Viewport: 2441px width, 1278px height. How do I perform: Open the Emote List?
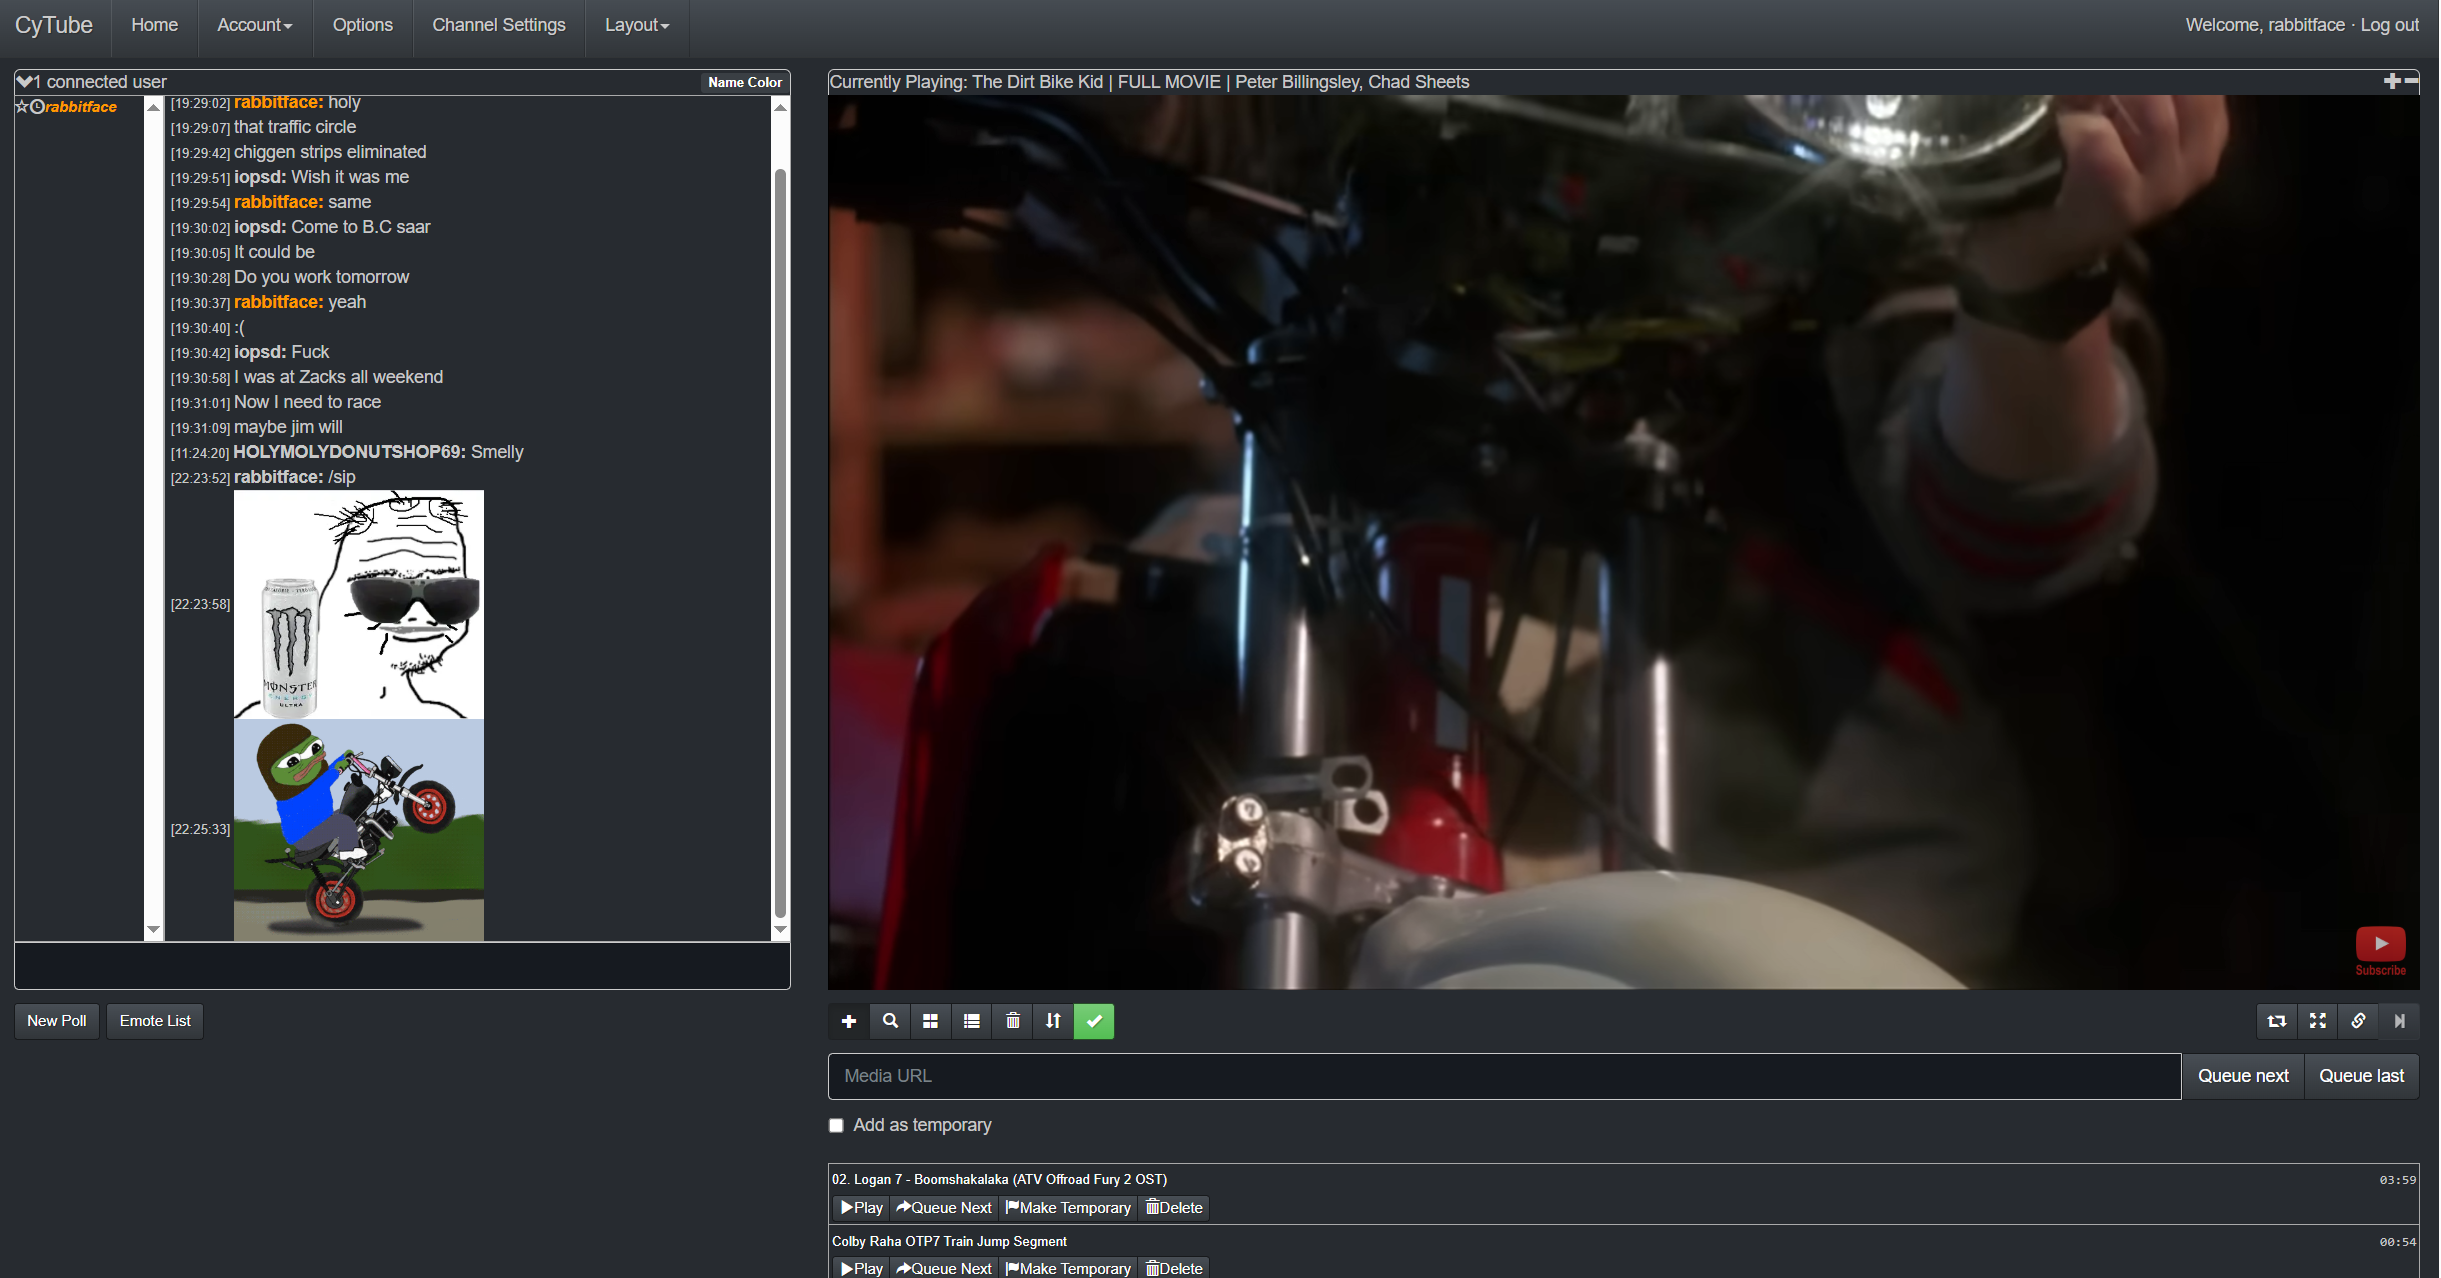[x=155, y=1021]
